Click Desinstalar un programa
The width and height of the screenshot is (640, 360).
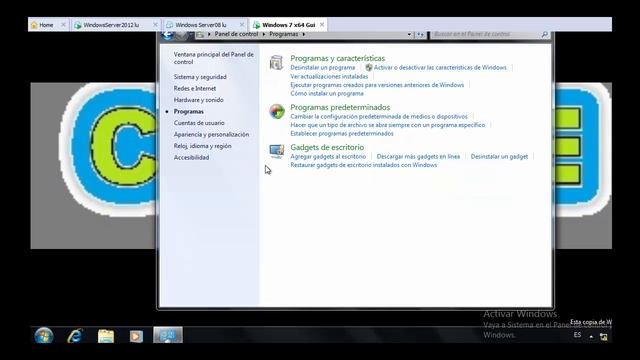(322, 68)
